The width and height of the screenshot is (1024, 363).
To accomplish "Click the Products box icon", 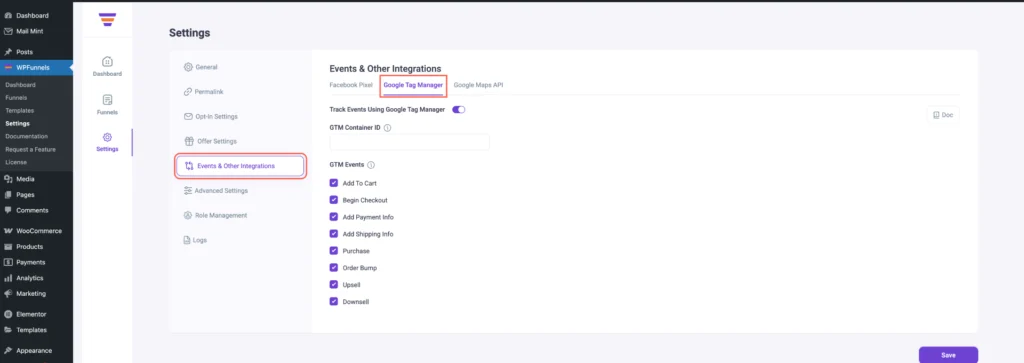I will point(8,247).
